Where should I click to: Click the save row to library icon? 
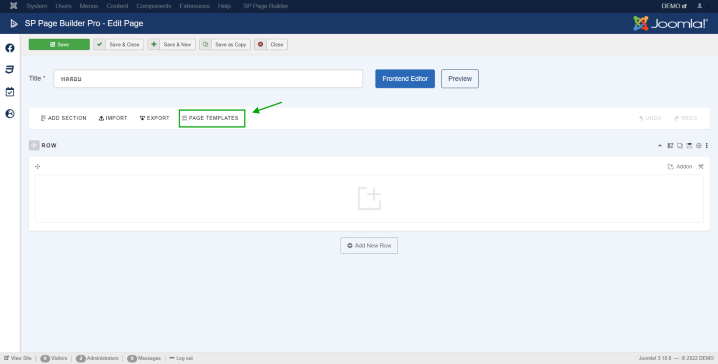(x=689, y=146)
